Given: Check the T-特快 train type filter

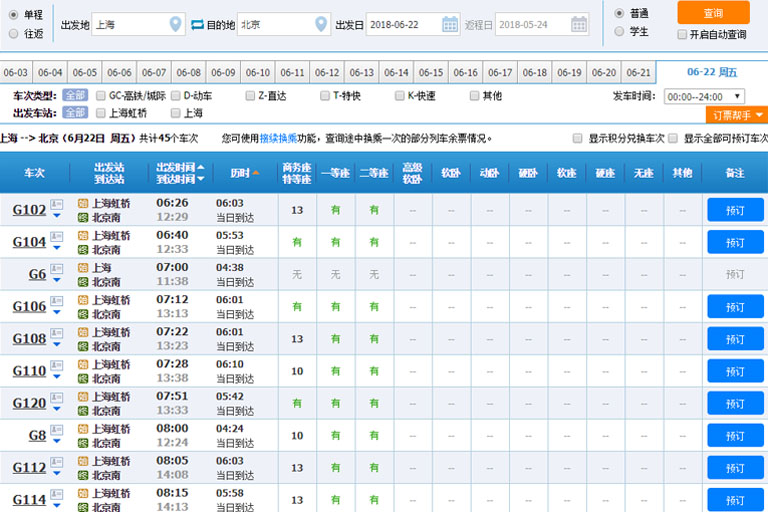Looking at the screenshot, I should pos(325,96).
